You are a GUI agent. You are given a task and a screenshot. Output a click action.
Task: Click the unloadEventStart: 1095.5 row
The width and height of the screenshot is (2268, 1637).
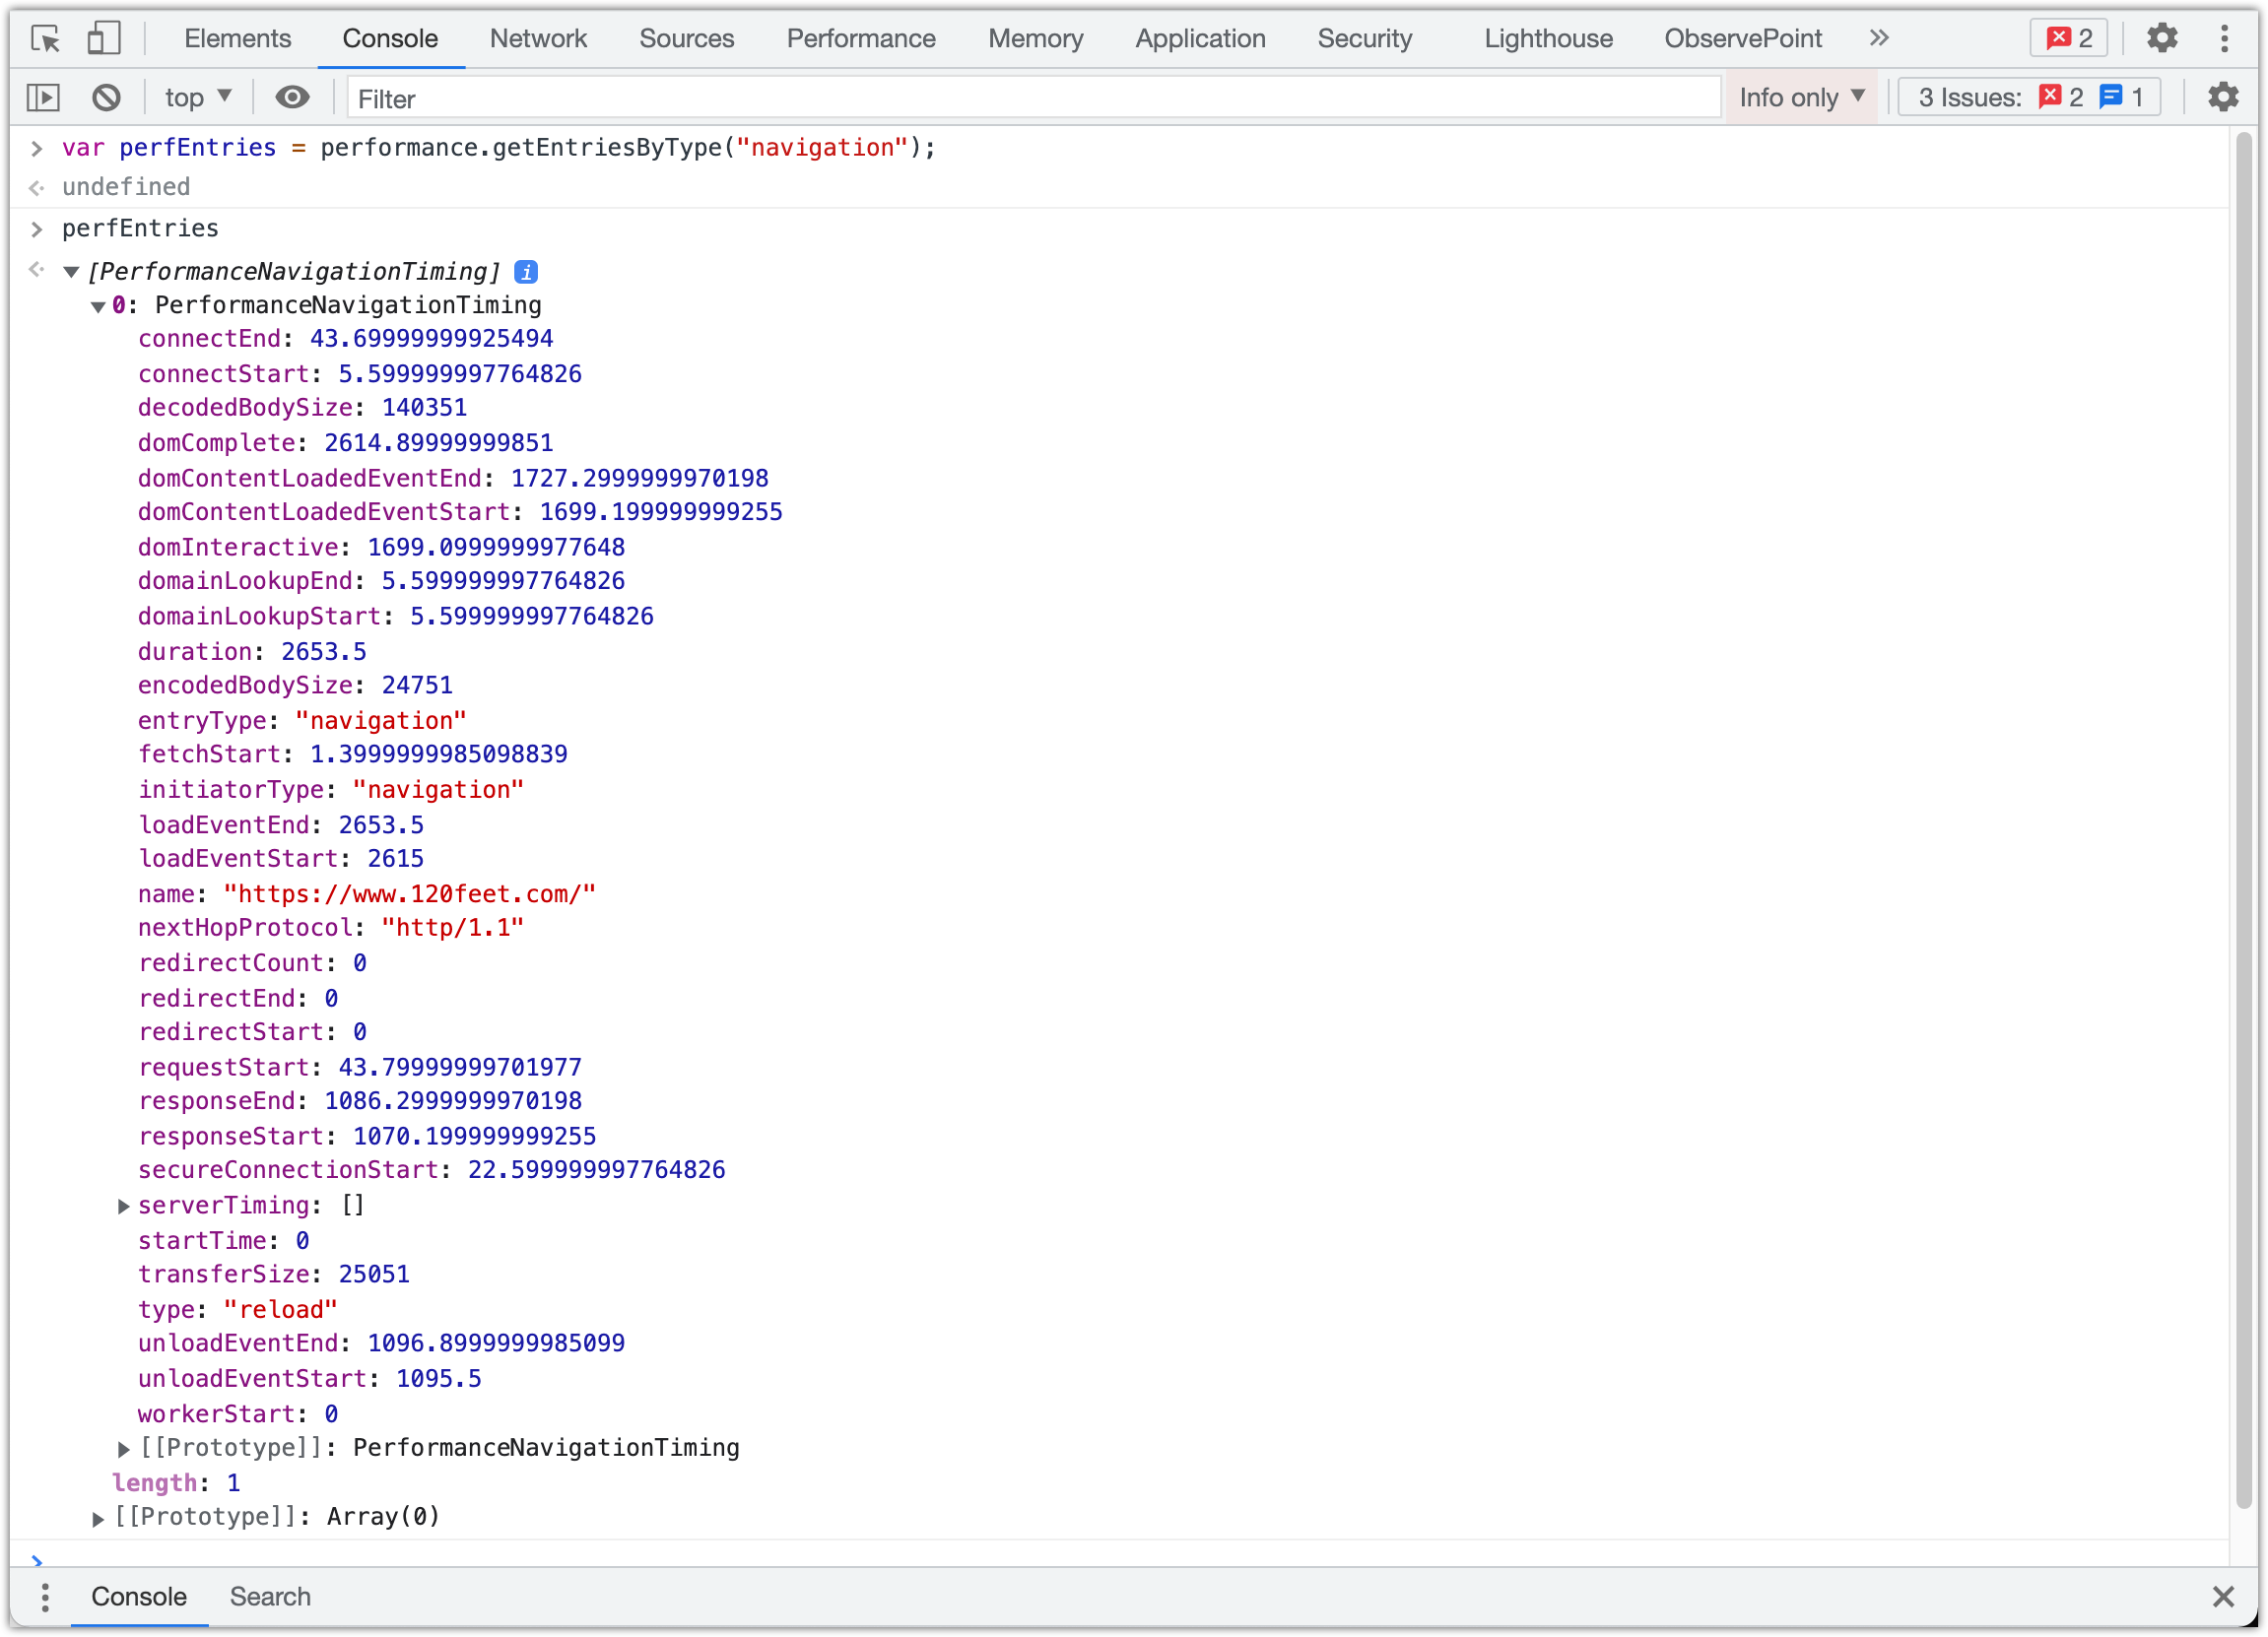point(310,1379)
